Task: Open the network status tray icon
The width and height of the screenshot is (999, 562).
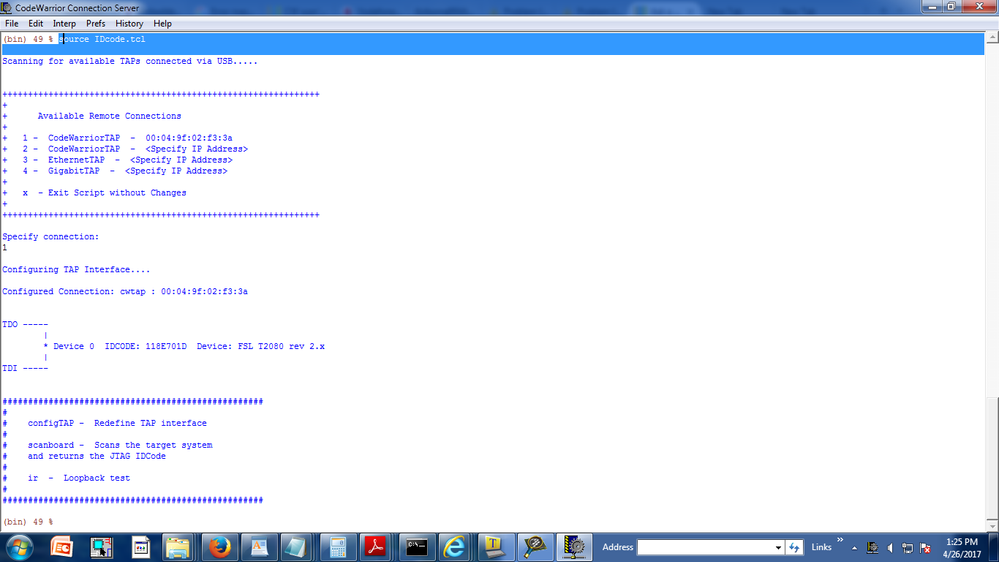Action: coord(908,548)
